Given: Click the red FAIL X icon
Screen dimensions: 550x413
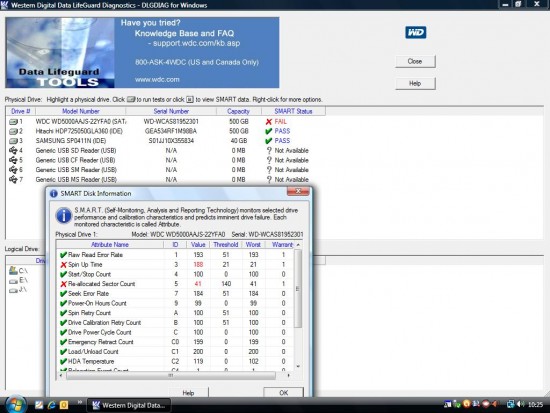Looking at the screenshot, I should coord(269,122).
